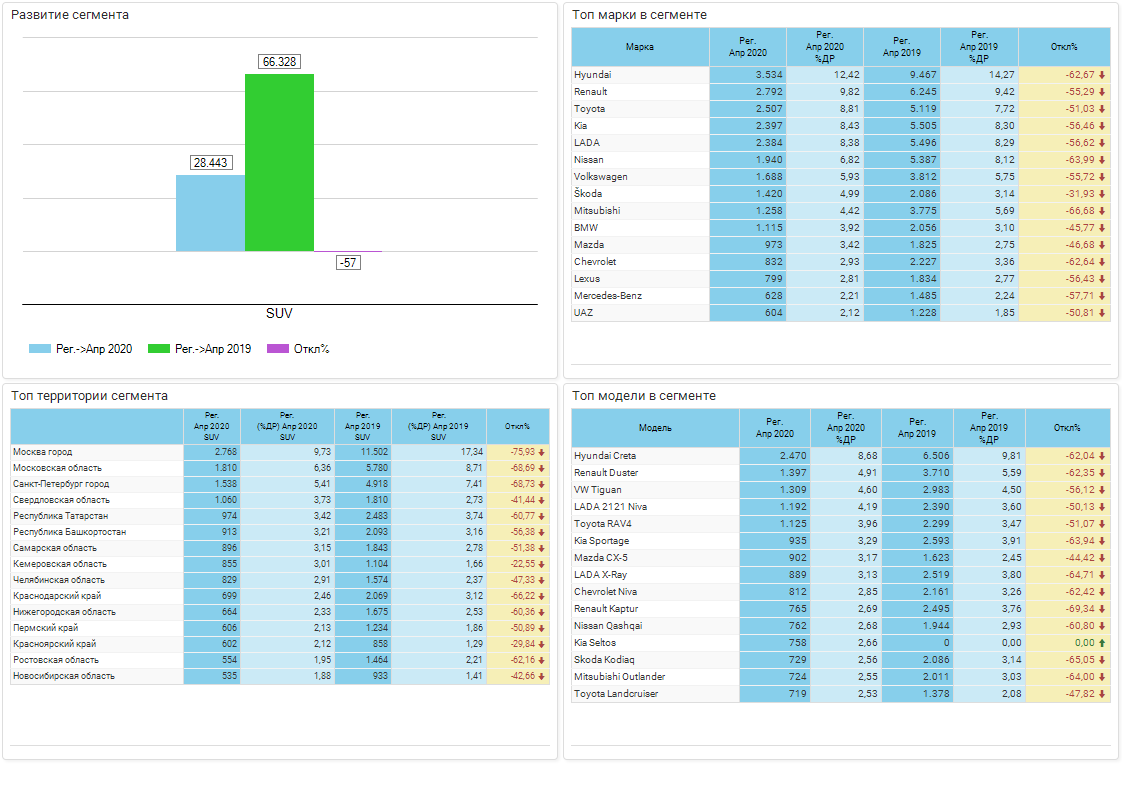Click Рег. Апр 2019 SUV header in territories table
Screen dimensions: 1122x793
[363, 427]
